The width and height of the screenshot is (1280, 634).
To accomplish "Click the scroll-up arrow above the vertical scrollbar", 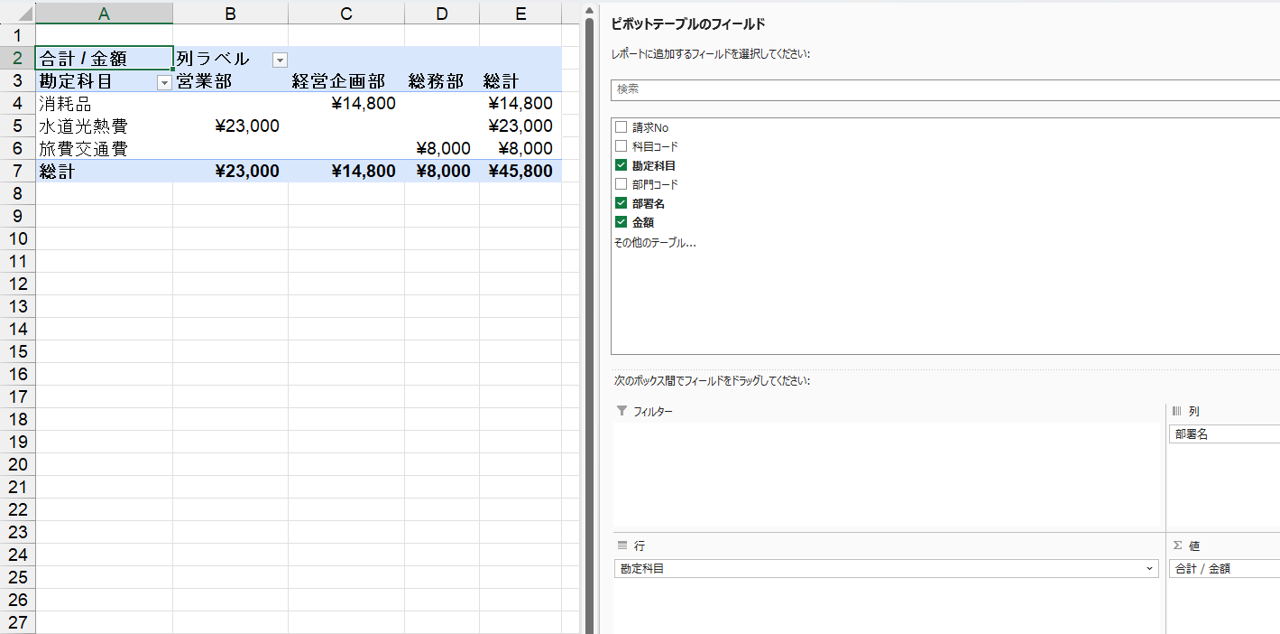I will 588,10.
